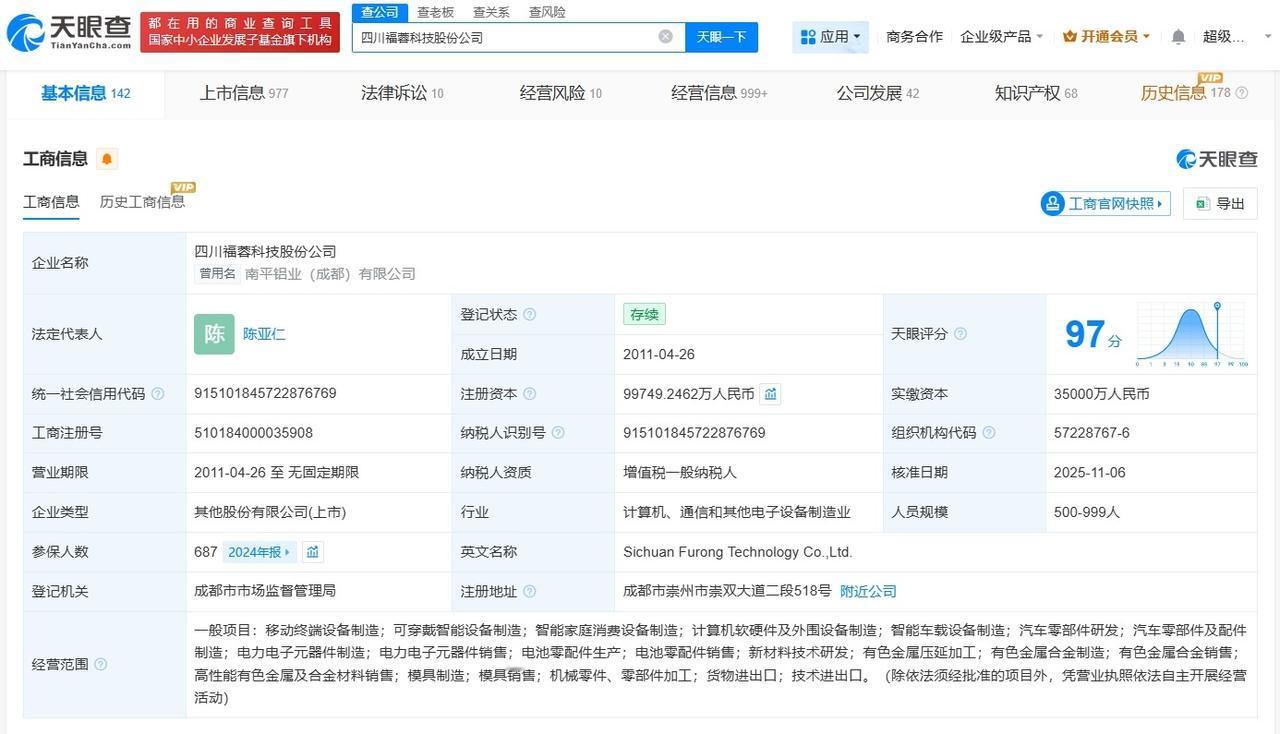This screenshot has width=1280, height=734.
Task: Click the 导出 export button
Action: tap(1220, 204)
